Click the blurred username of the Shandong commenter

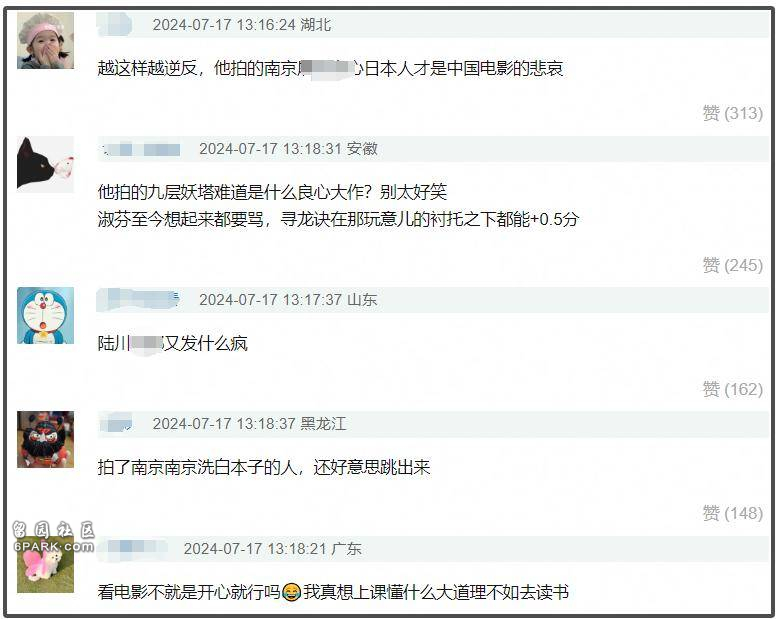coord(139,300)
